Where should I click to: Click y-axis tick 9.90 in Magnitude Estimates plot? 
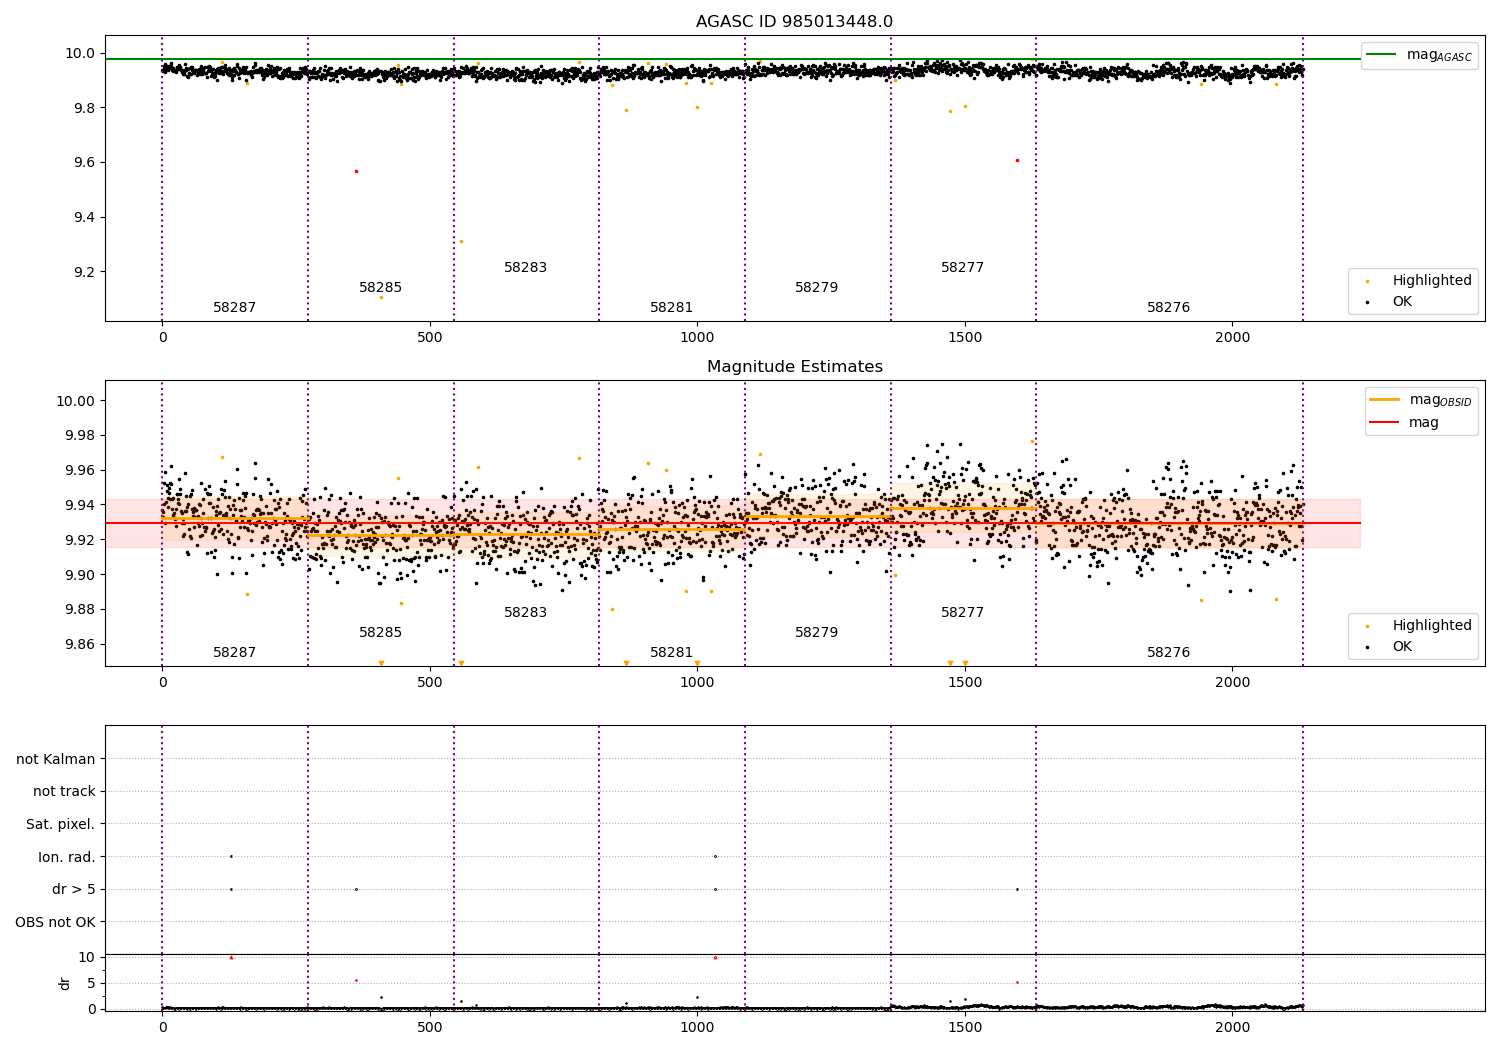(79, 575)
